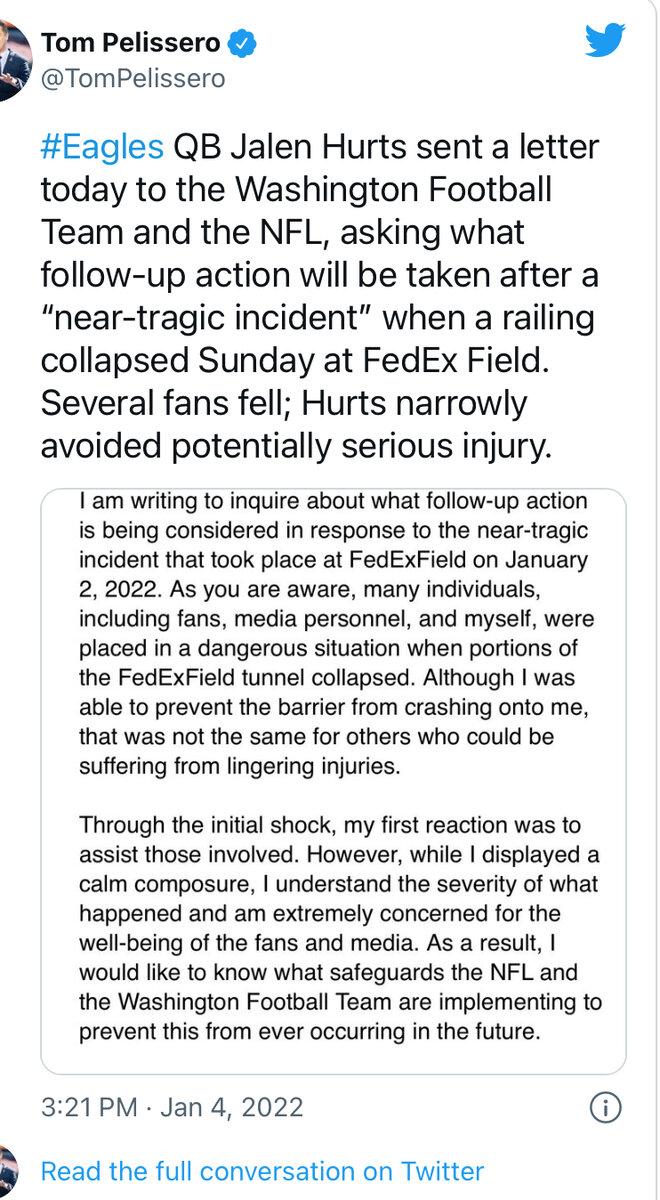Image resolution: width=660 pixels, height=1200 pixels.
Task: Click the Jan 4, 2022 date
Action: [230, 1108]
